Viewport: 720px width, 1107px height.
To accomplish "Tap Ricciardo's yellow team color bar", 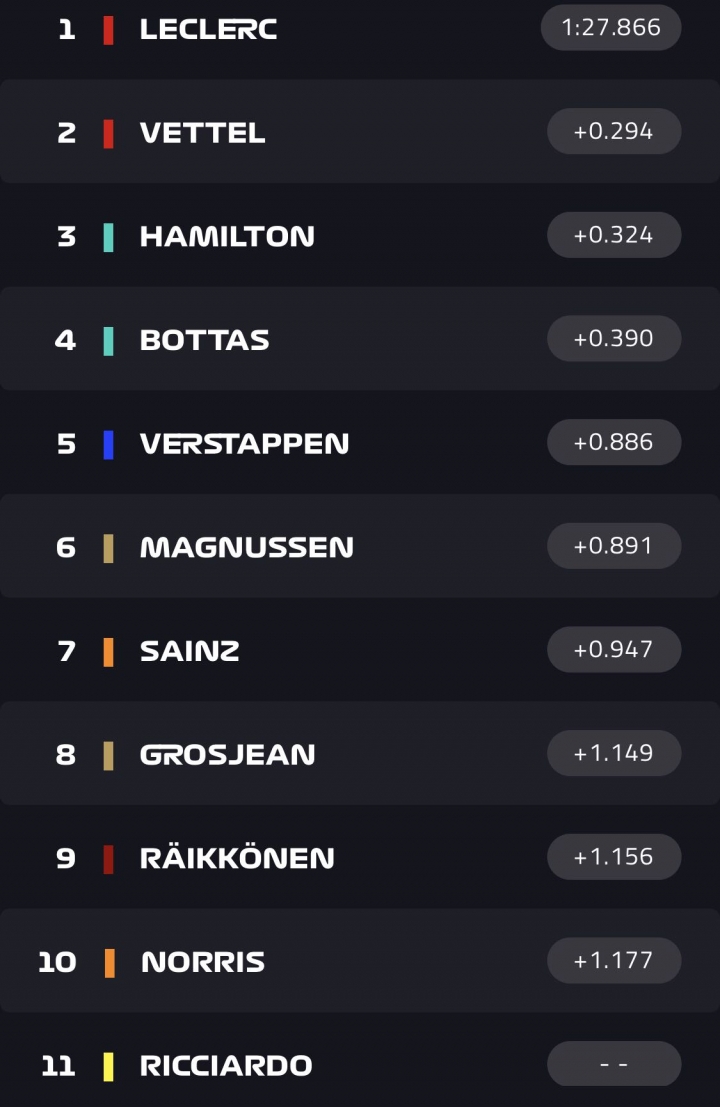I will (x=108, y=1066).
